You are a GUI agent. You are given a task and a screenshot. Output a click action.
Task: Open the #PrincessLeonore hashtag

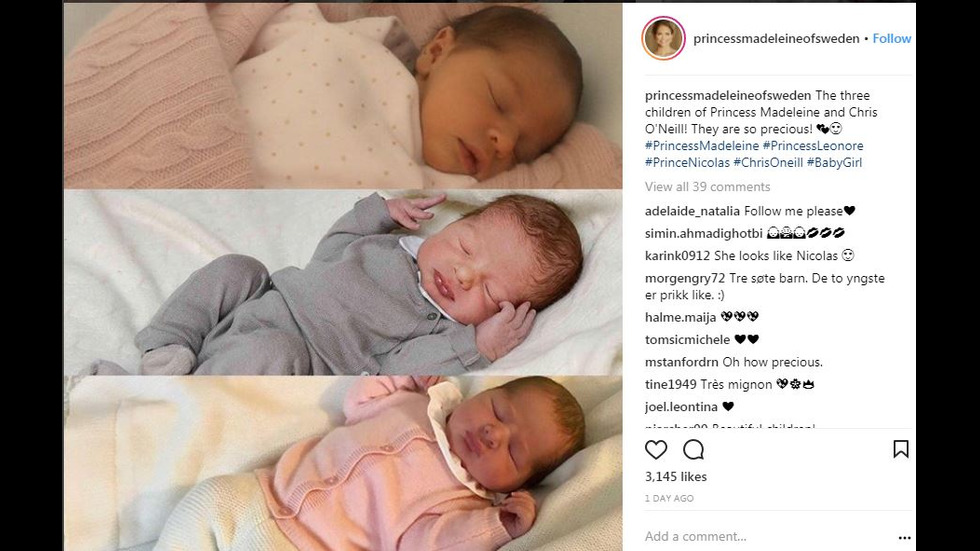813,146
